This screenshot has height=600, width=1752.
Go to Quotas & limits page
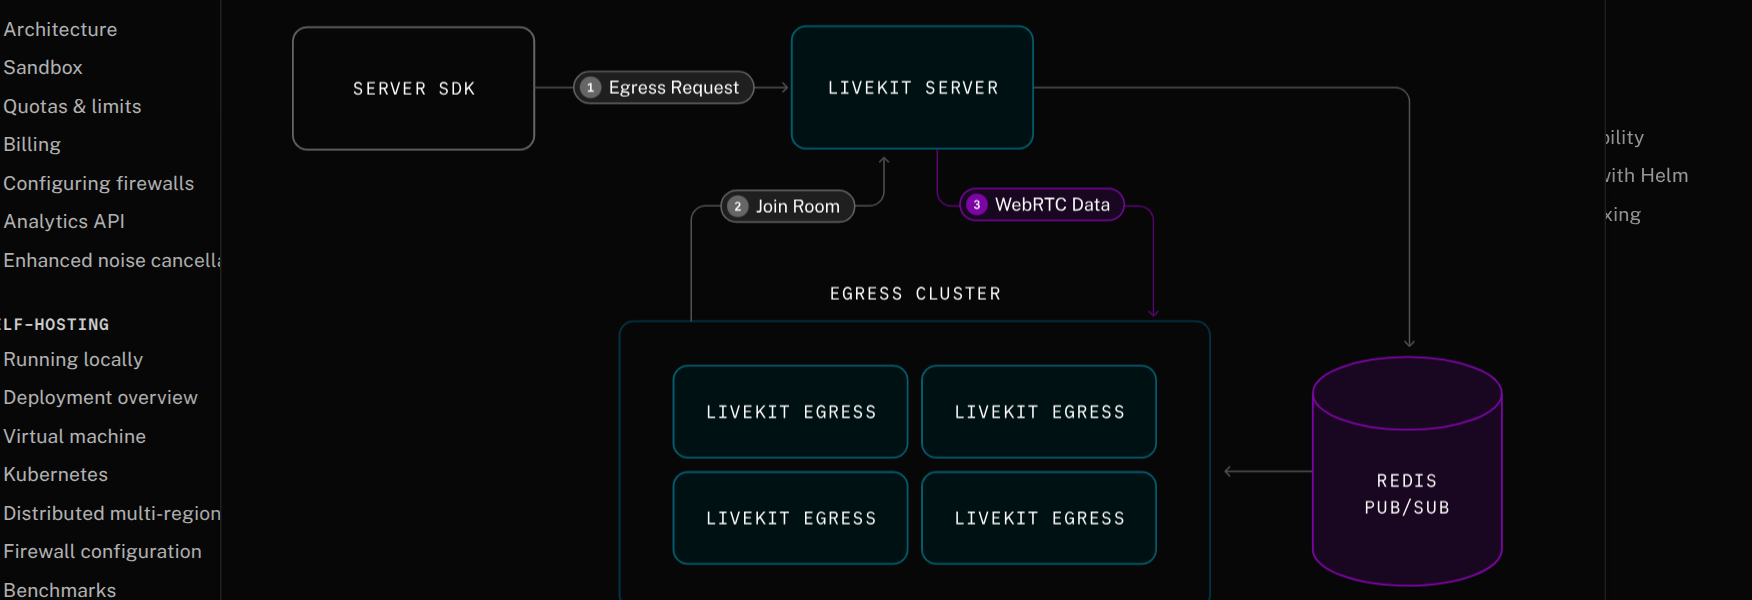coord(72,106)
